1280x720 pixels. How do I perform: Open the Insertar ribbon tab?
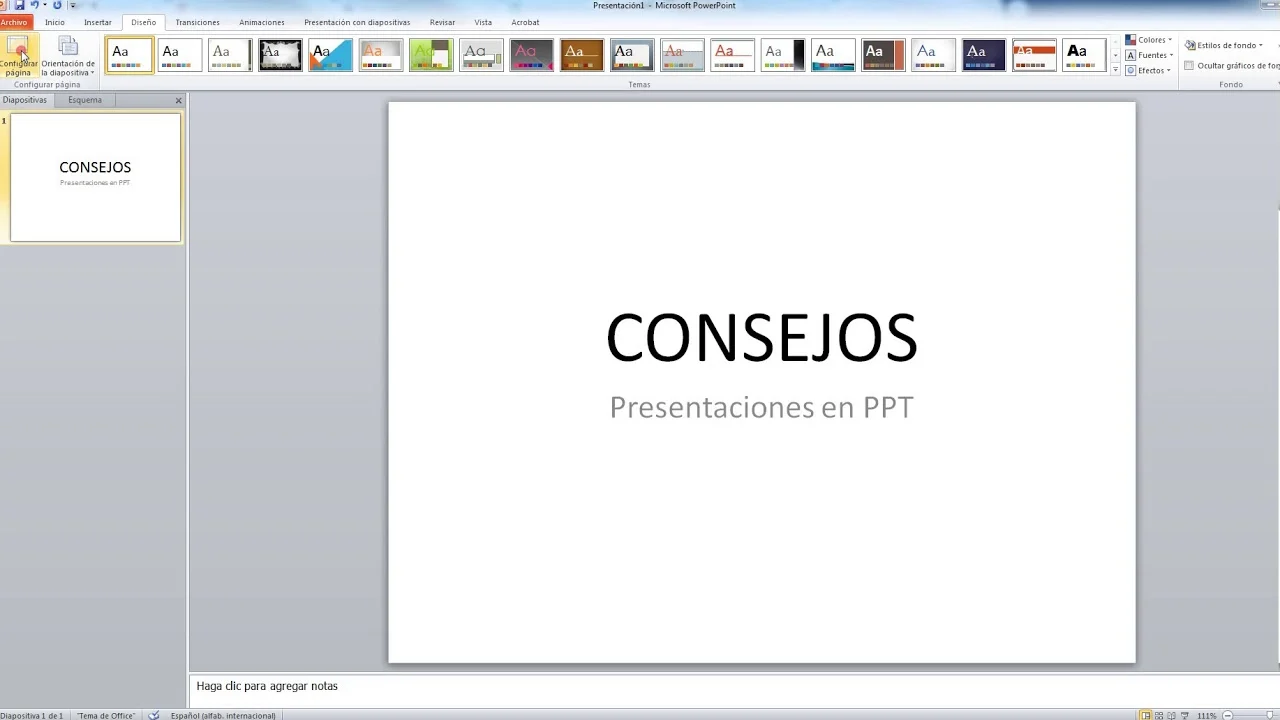tap(98, 22)
